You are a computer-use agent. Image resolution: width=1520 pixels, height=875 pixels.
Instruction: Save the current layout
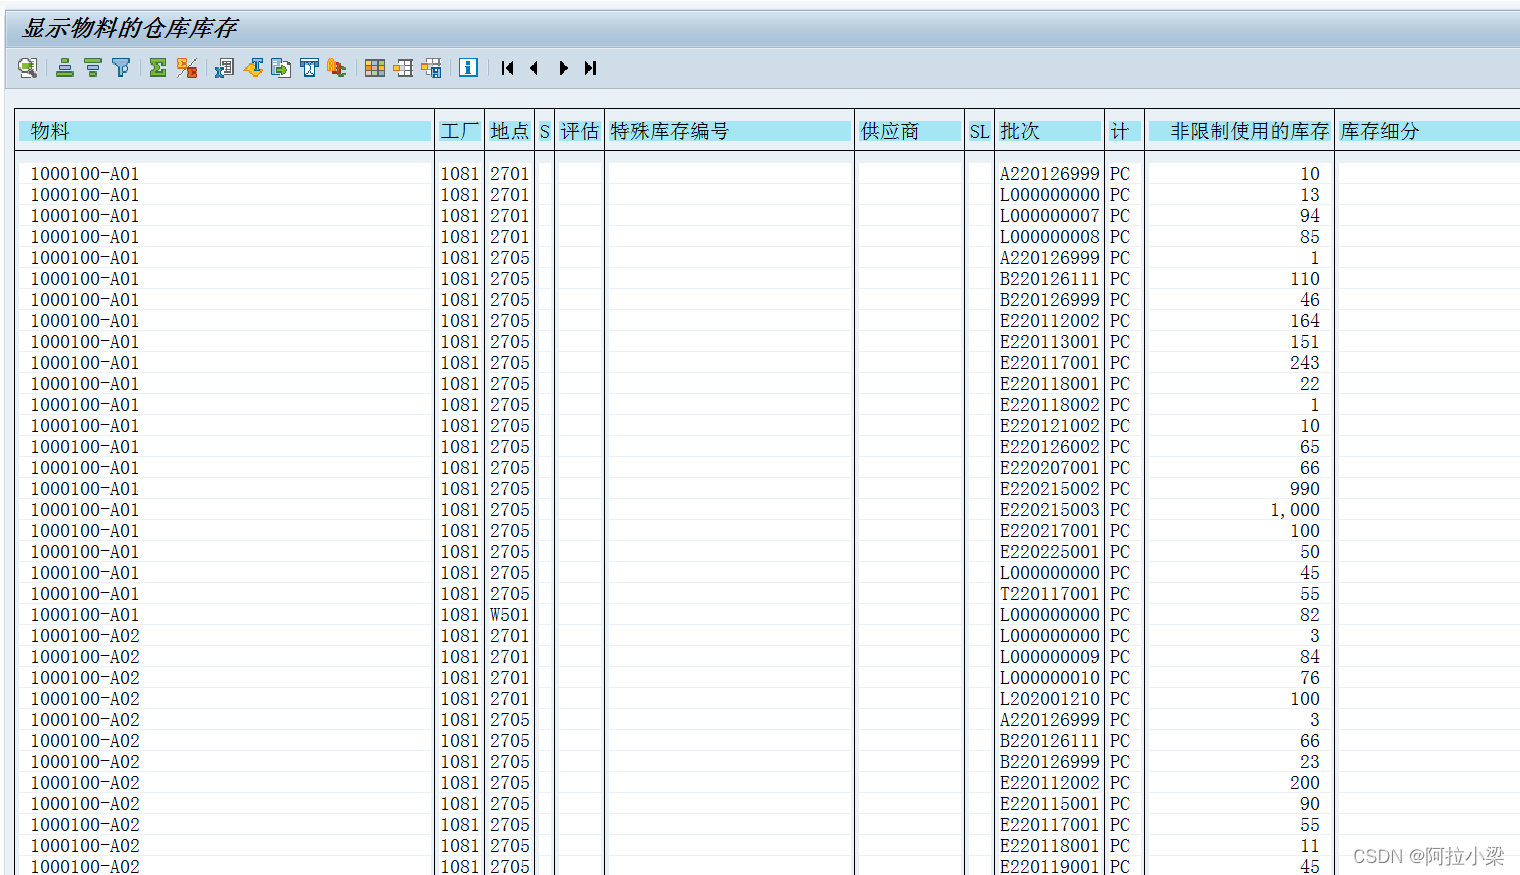tap(431, 68)
